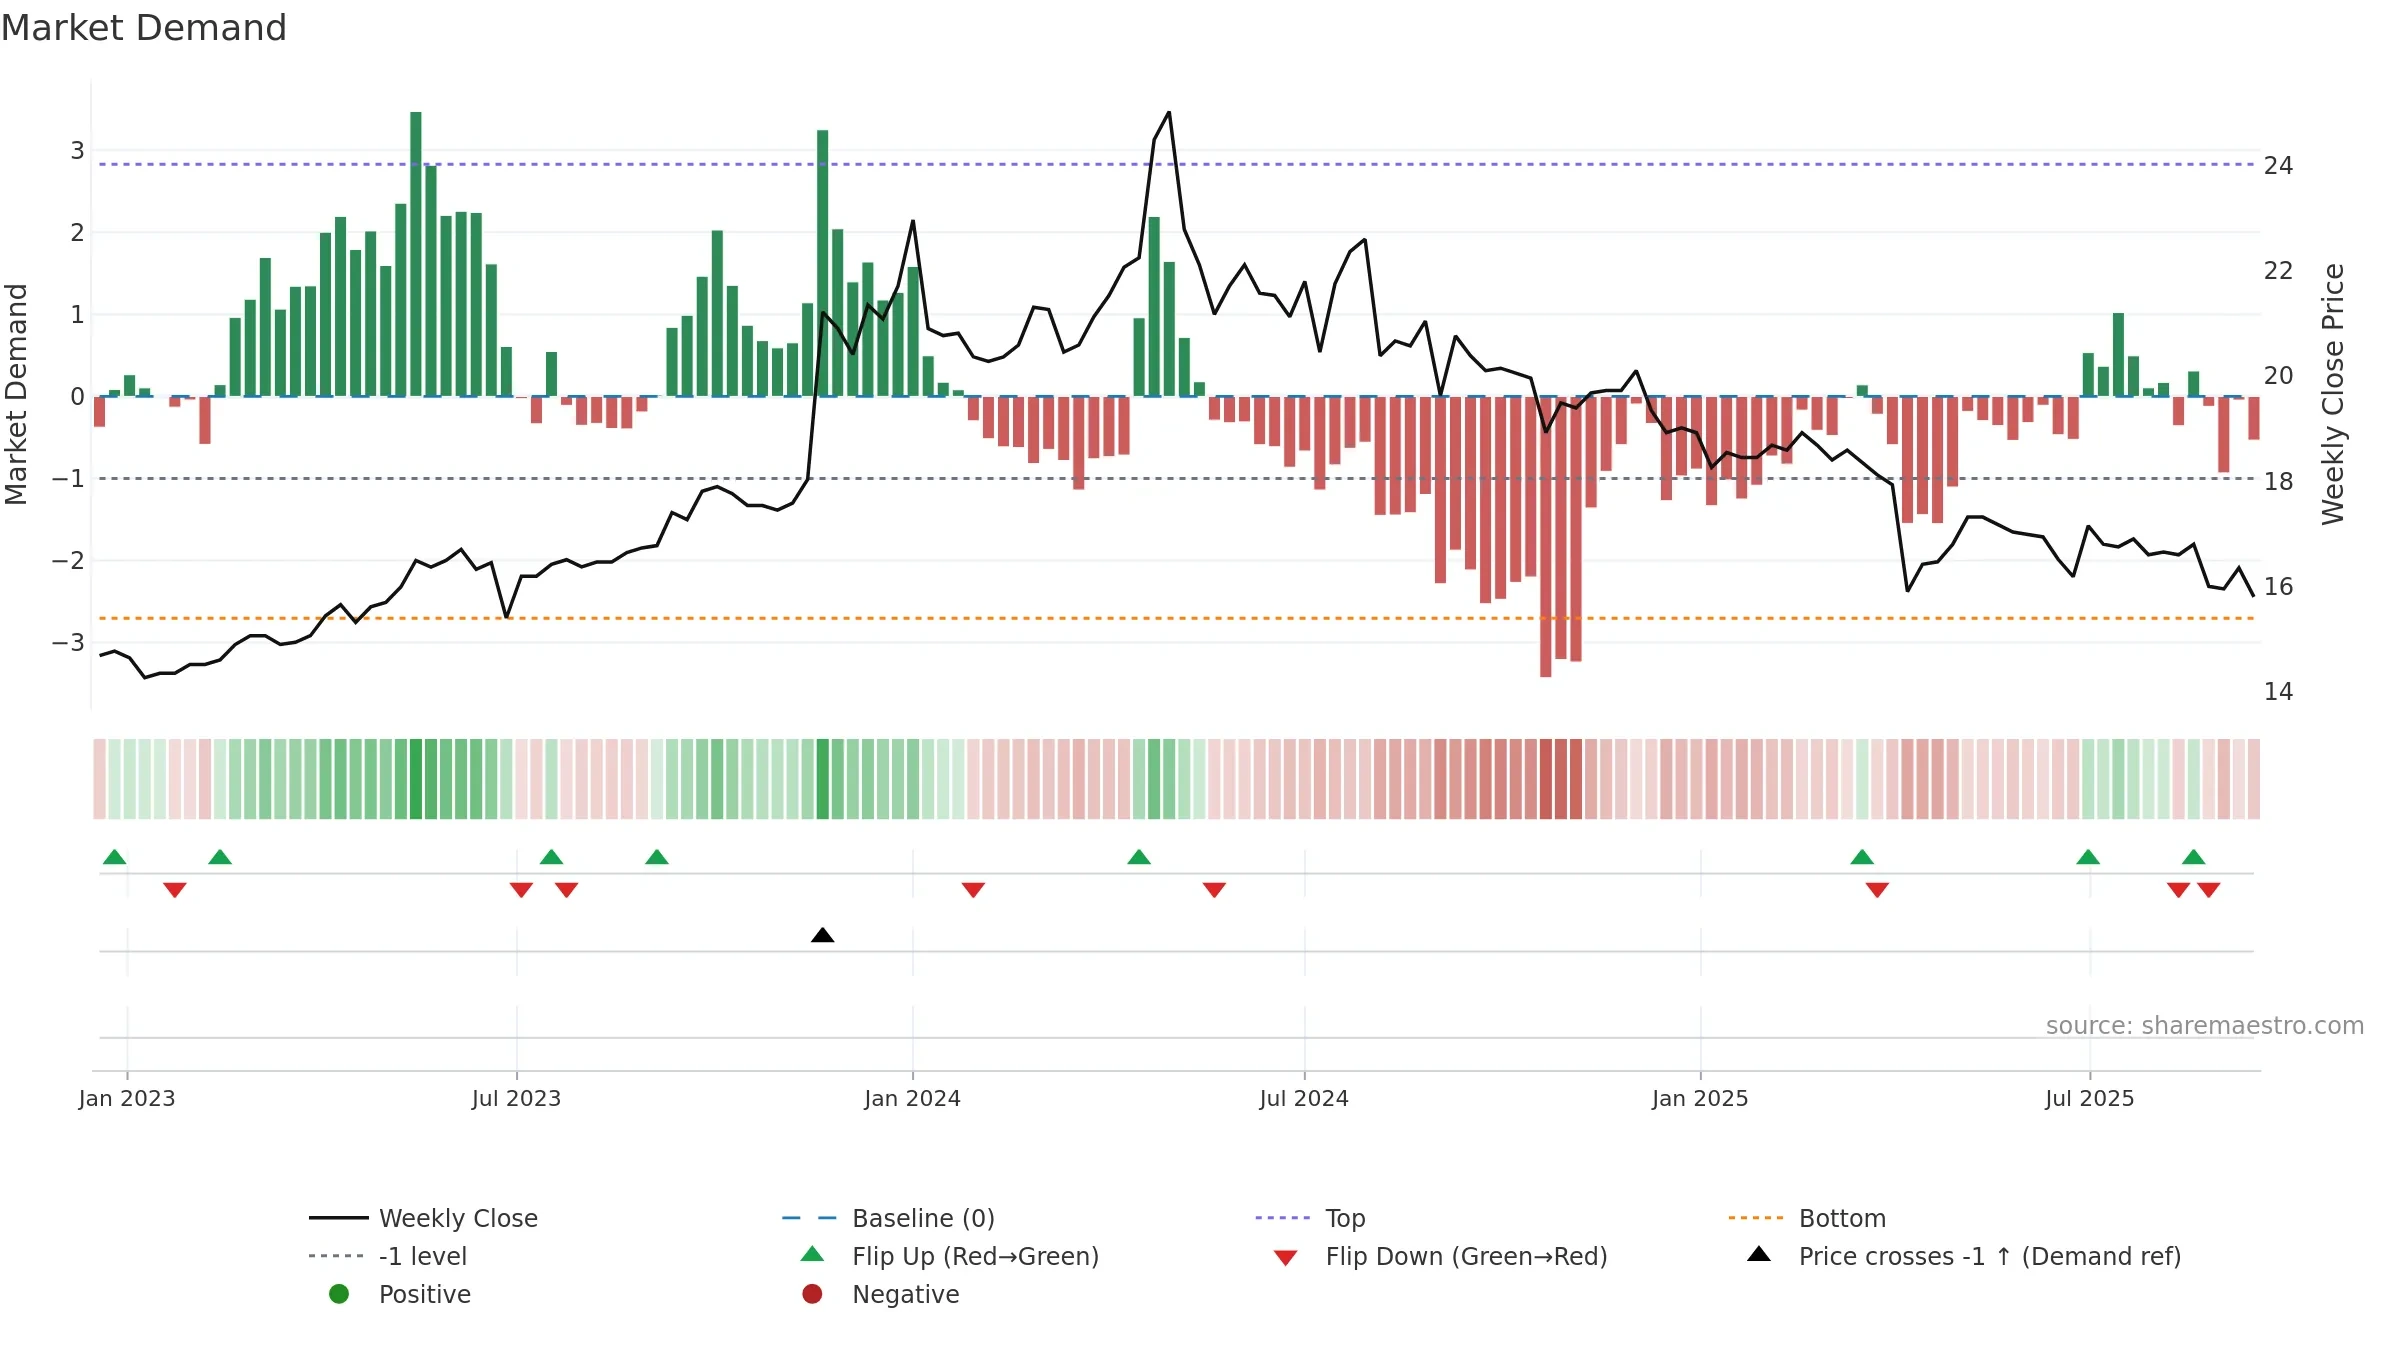Click the red Flip Down legend triangle icon
The image size is (2400, 1350).
coord(1286,1258)
